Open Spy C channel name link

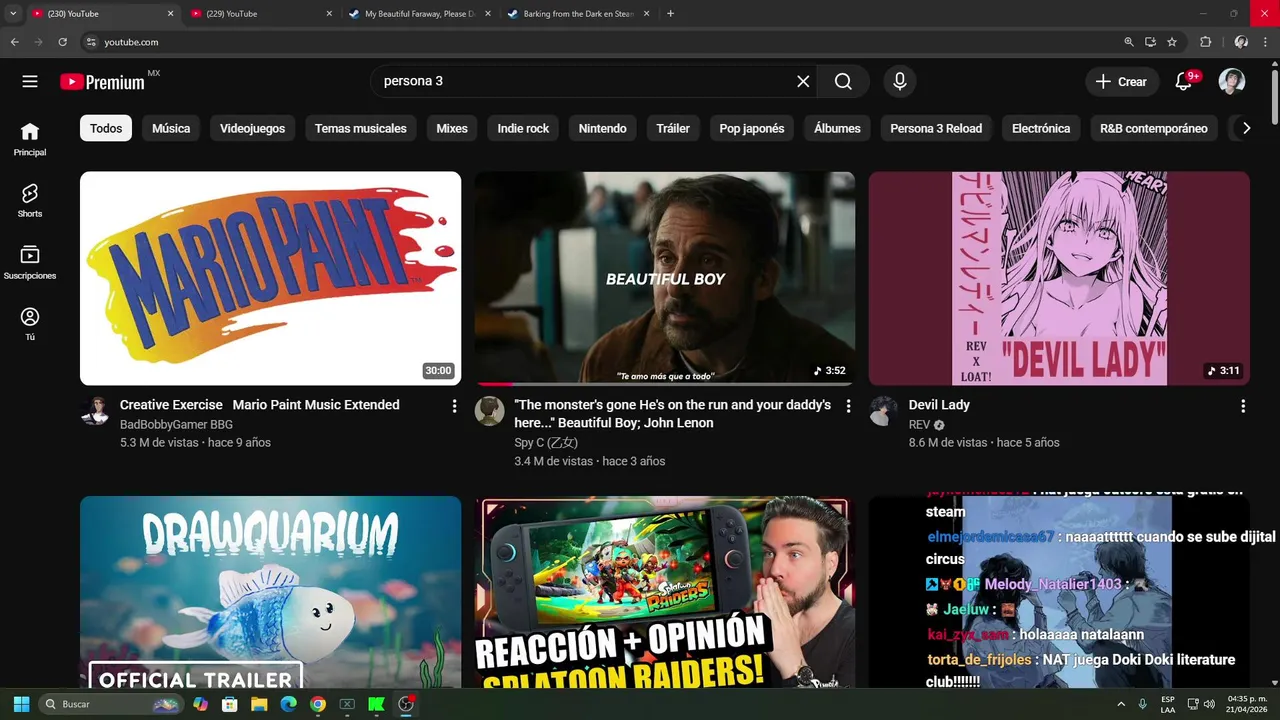(546, 443)
